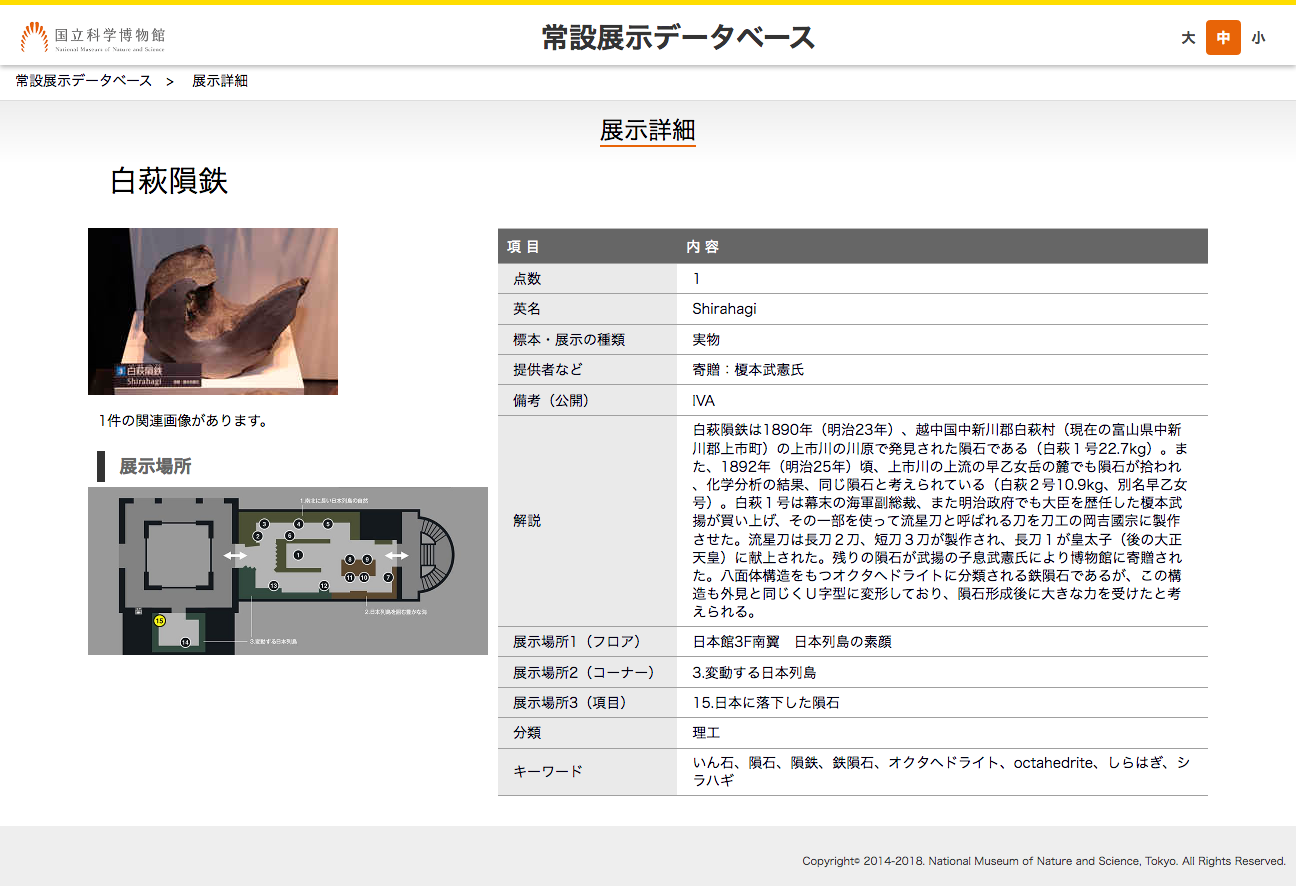Click the 1件の関連画像があります text
Screen dimensions: 1296x886
coord(183,421)
